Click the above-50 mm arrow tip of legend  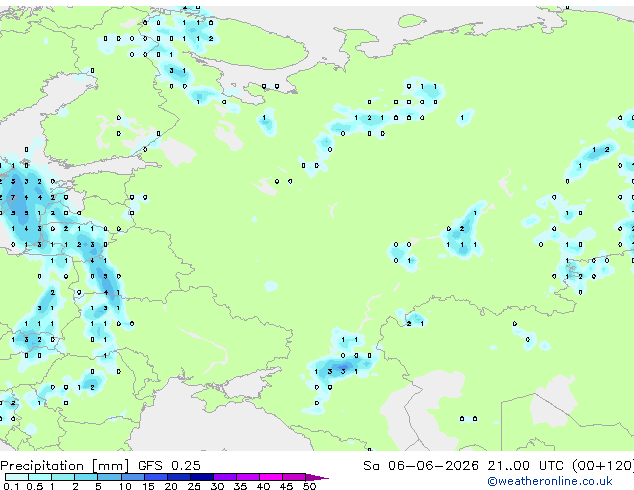[317, 477]
